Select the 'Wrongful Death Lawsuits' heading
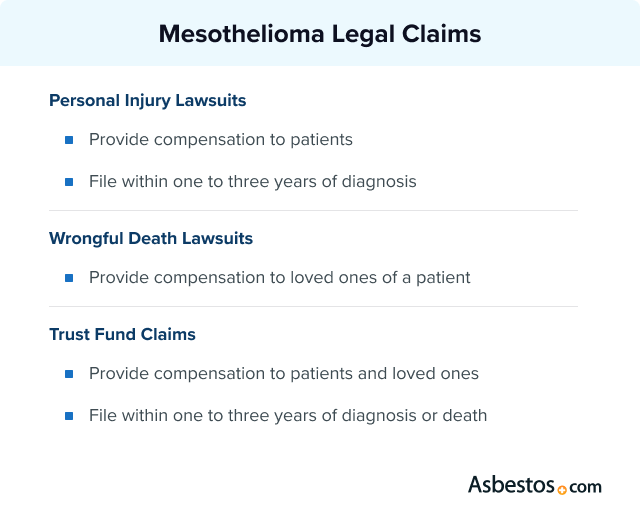The width and height of the screenshot is (640, 518). click(150, 239)
